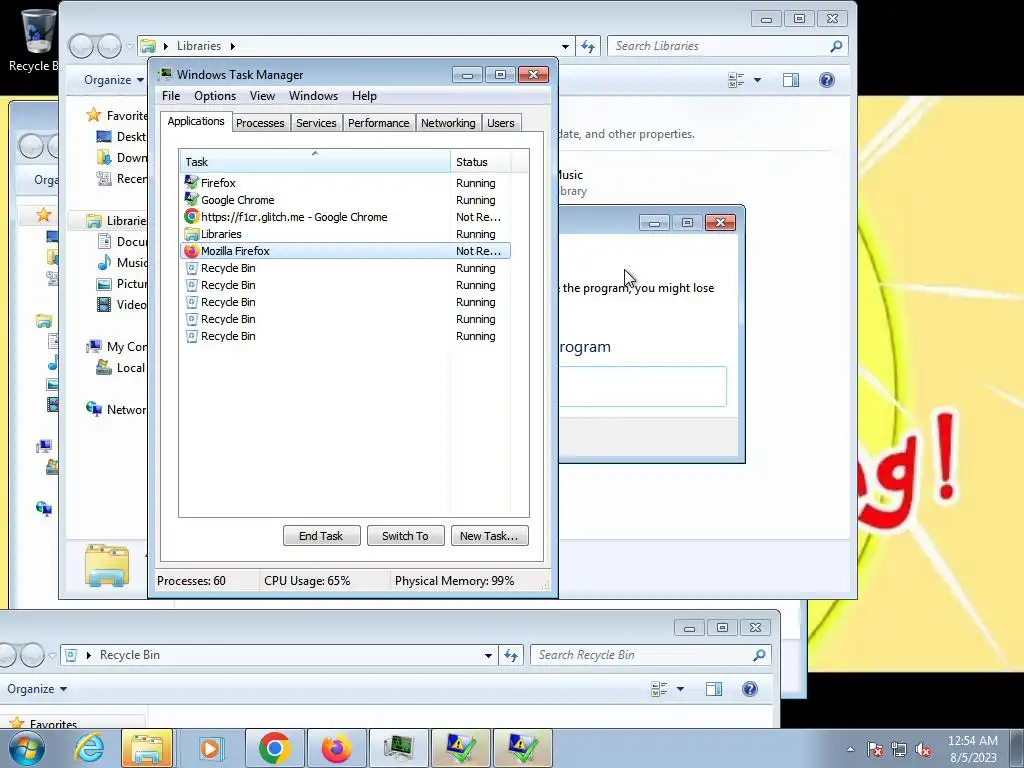Open the View menu in Task Manager
1024x768 pixels.
point(262,96)
